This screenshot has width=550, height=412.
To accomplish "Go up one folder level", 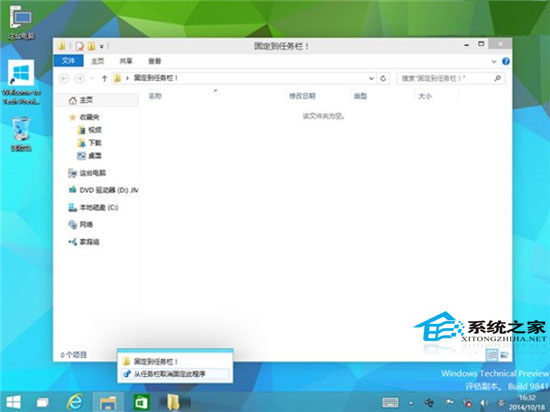I will tap(105, 79).
